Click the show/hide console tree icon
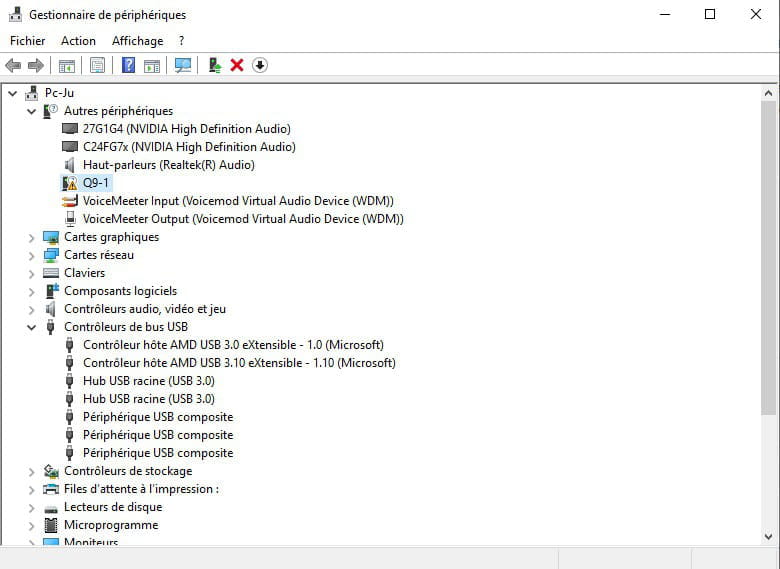780x569 pixels. (x=67, y=65)
